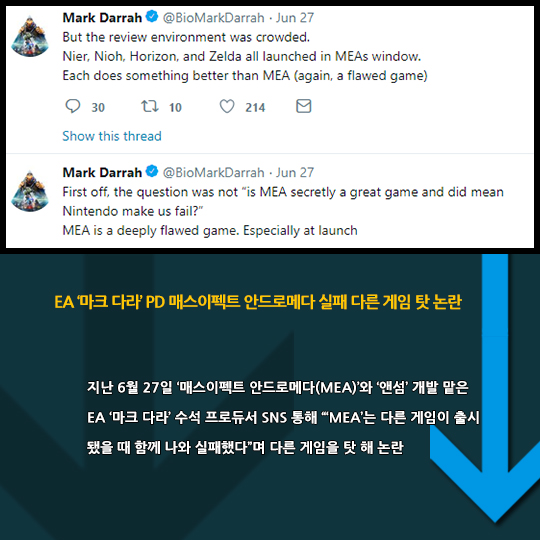Open @BioMarkDarrah handle on first tweet
The width and height of the screenshot is (540, 540).
click(x=214, y=18)
